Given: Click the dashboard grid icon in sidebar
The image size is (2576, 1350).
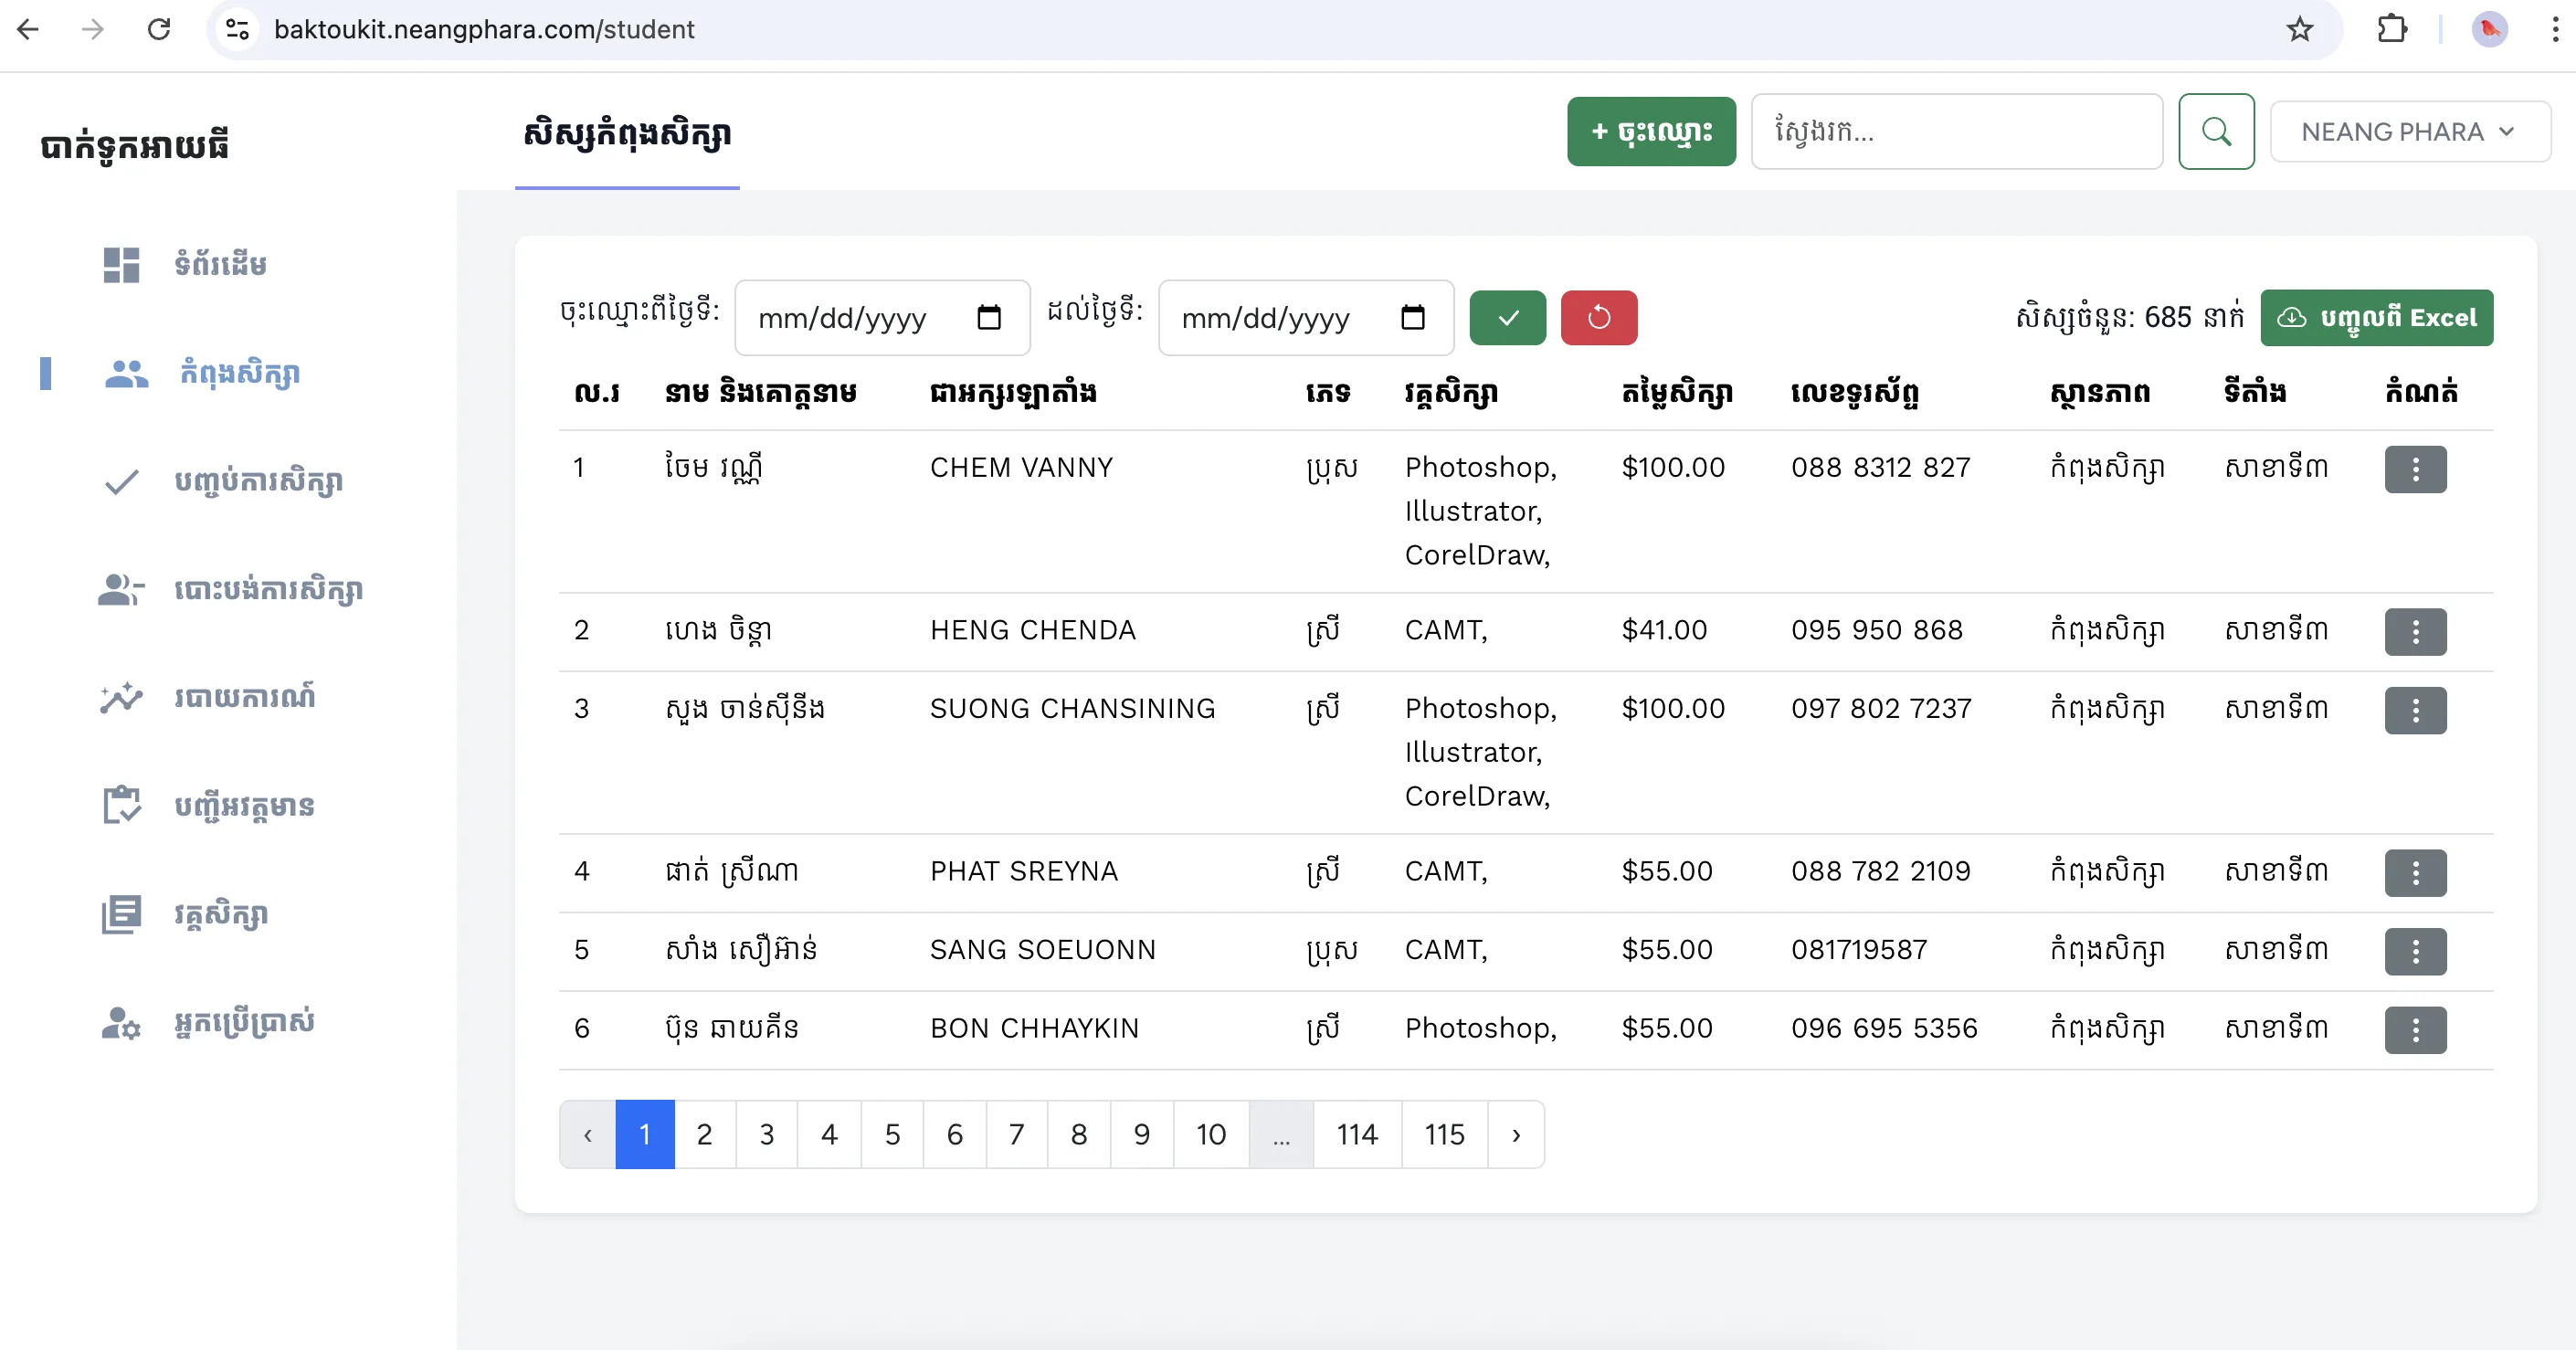Looking at the screenshot, I should click(x=121, y=265).
